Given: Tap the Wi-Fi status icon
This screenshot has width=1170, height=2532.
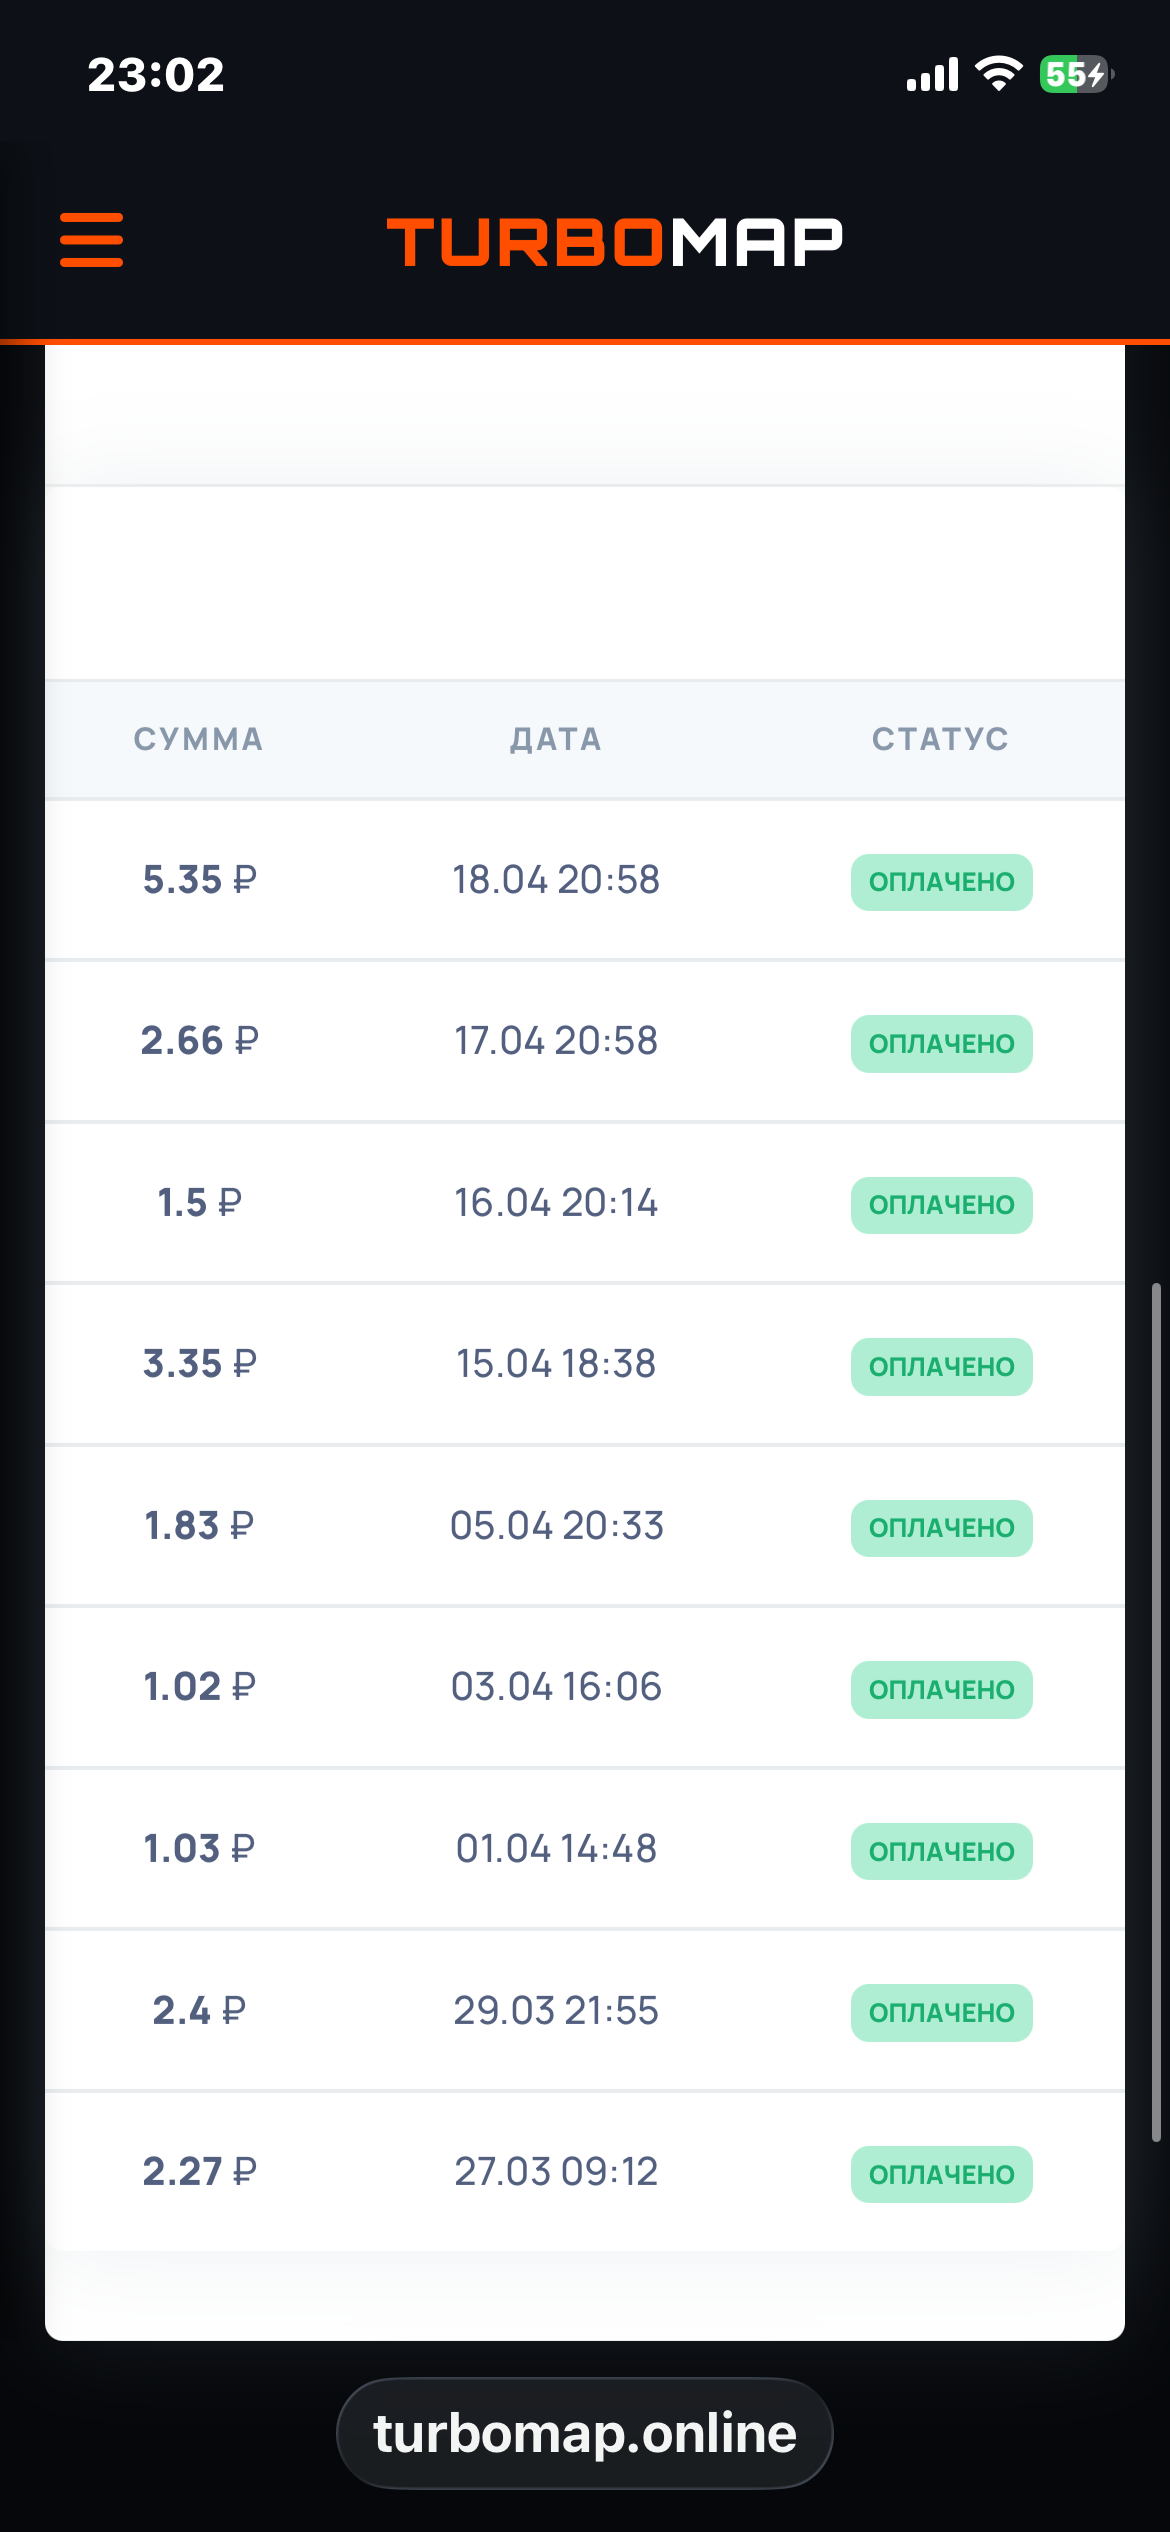Looking at the screenshot, I should click(998, 74).
